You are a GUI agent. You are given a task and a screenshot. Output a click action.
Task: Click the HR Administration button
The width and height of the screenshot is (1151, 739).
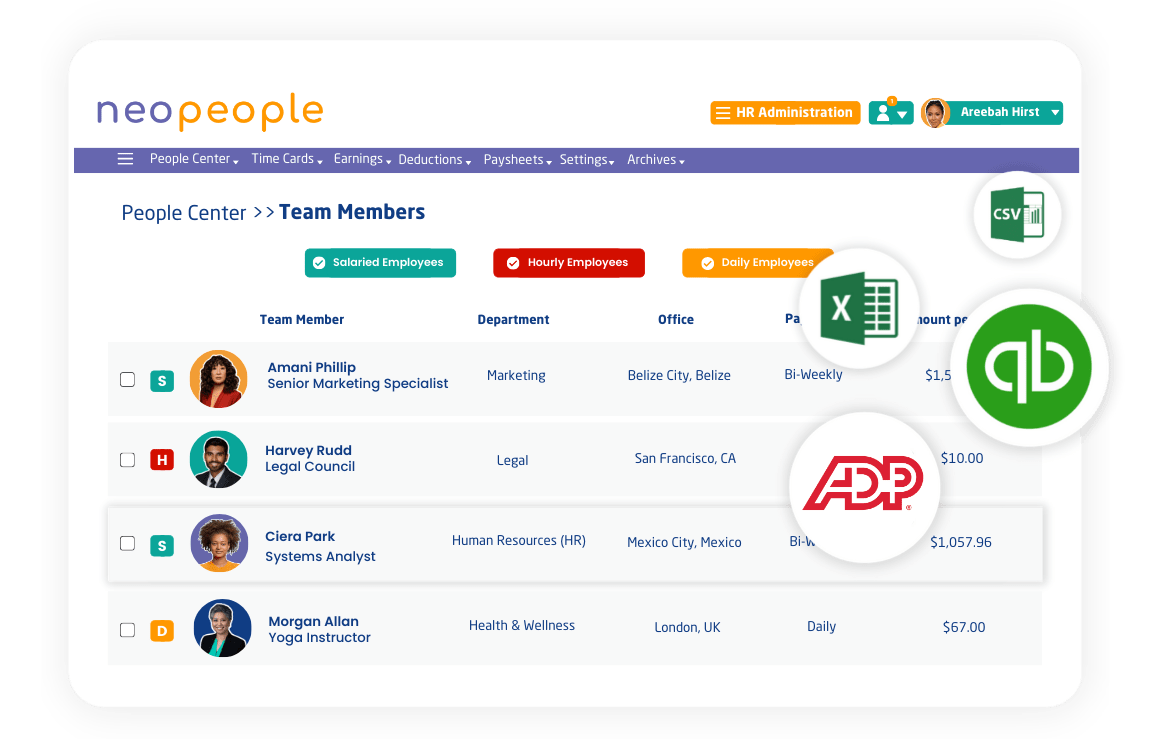pyautogui.click(x=785, y=113)
